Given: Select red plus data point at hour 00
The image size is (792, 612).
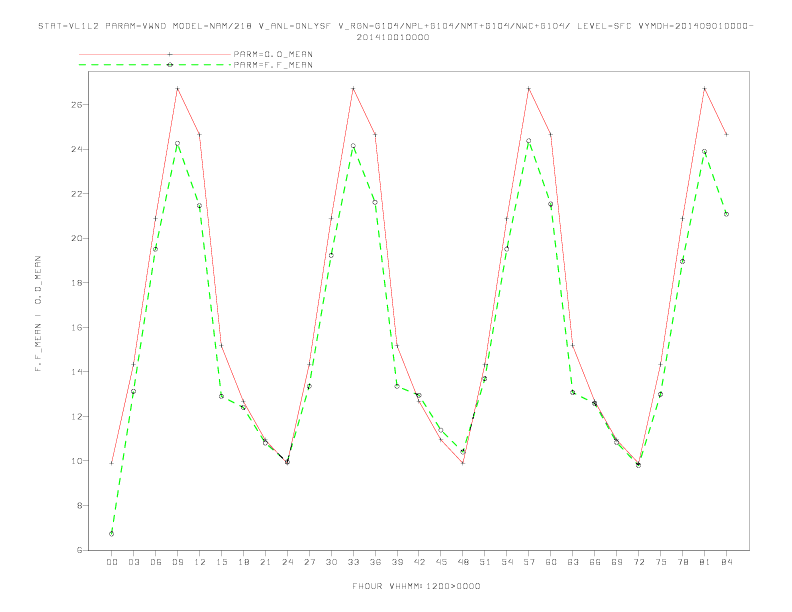Looking at the screenshot, I should [x=112, y=463].
